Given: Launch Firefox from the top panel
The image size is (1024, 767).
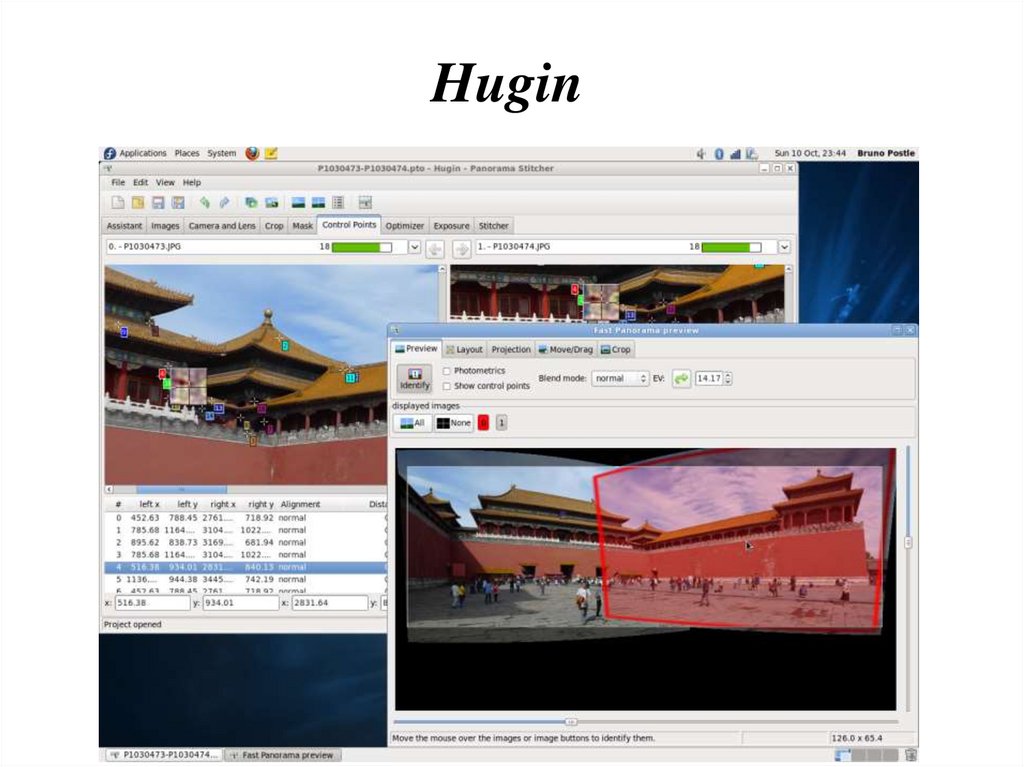Looking at the screenshot, I should click(253, 152).
